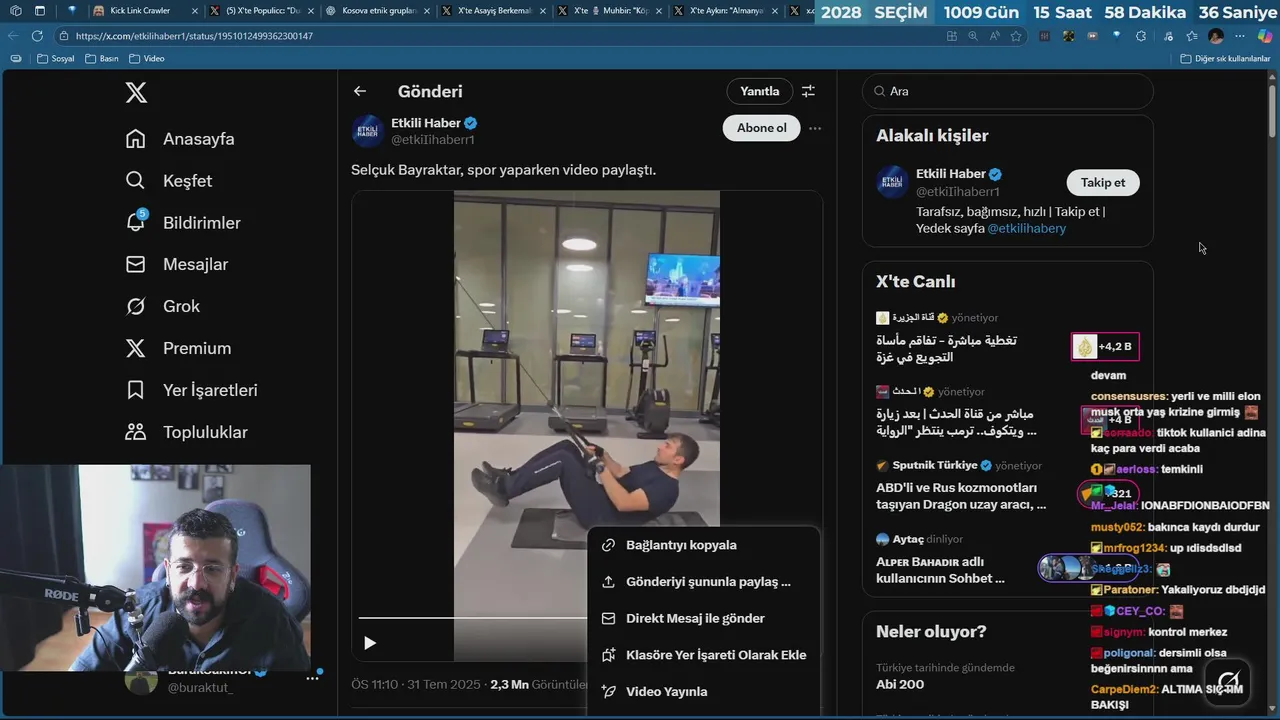Click the browser refresh button

point(37,36)
